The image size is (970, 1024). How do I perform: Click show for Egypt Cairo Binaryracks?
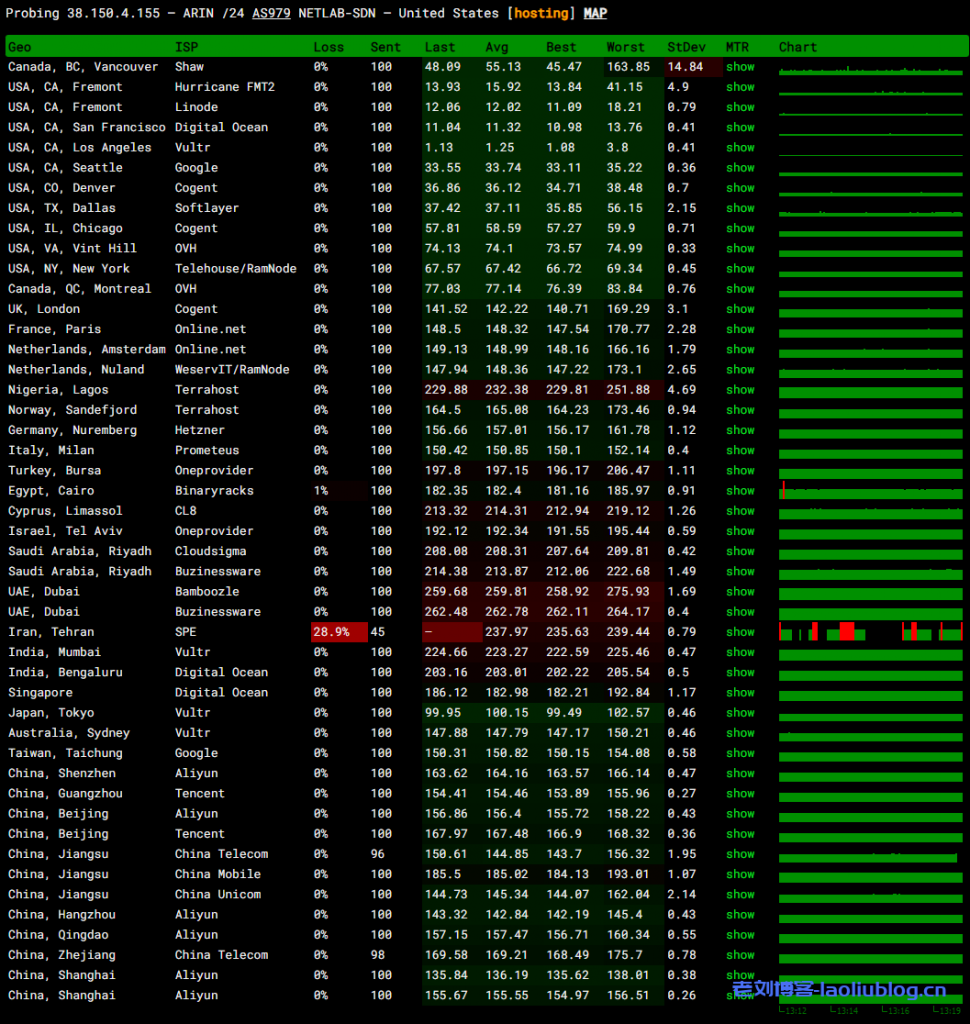click(740, 491)
